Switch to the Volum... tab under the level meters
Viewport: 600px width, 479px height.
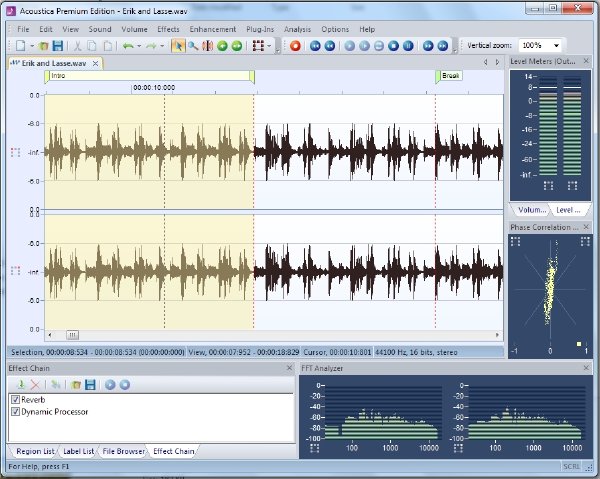point(532,210)
